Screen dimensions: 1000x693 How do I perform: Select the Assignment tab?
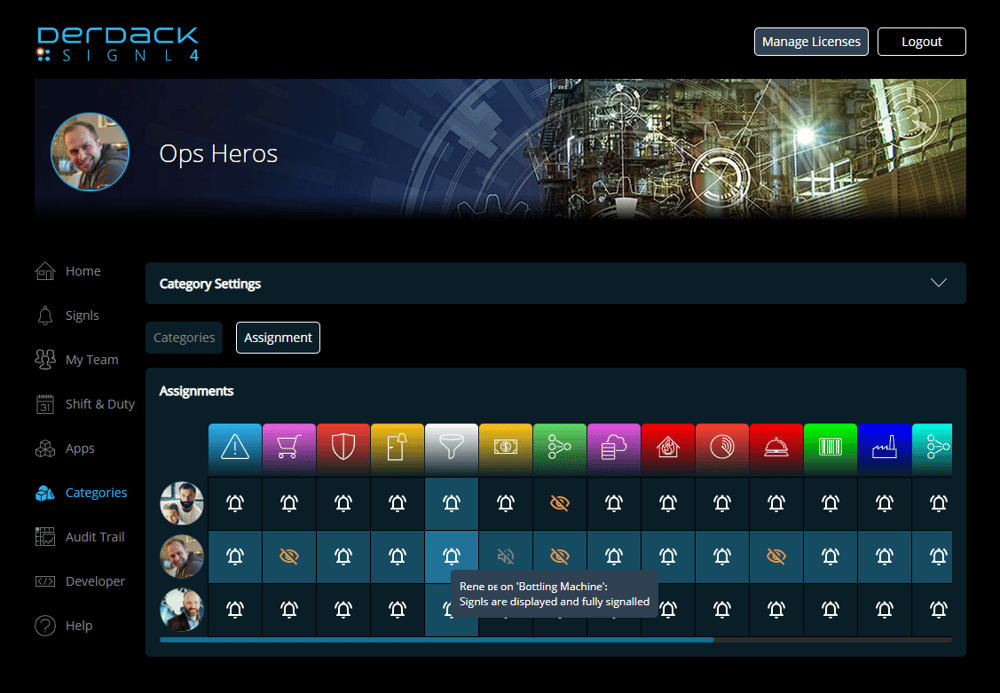tap(278, 338)
